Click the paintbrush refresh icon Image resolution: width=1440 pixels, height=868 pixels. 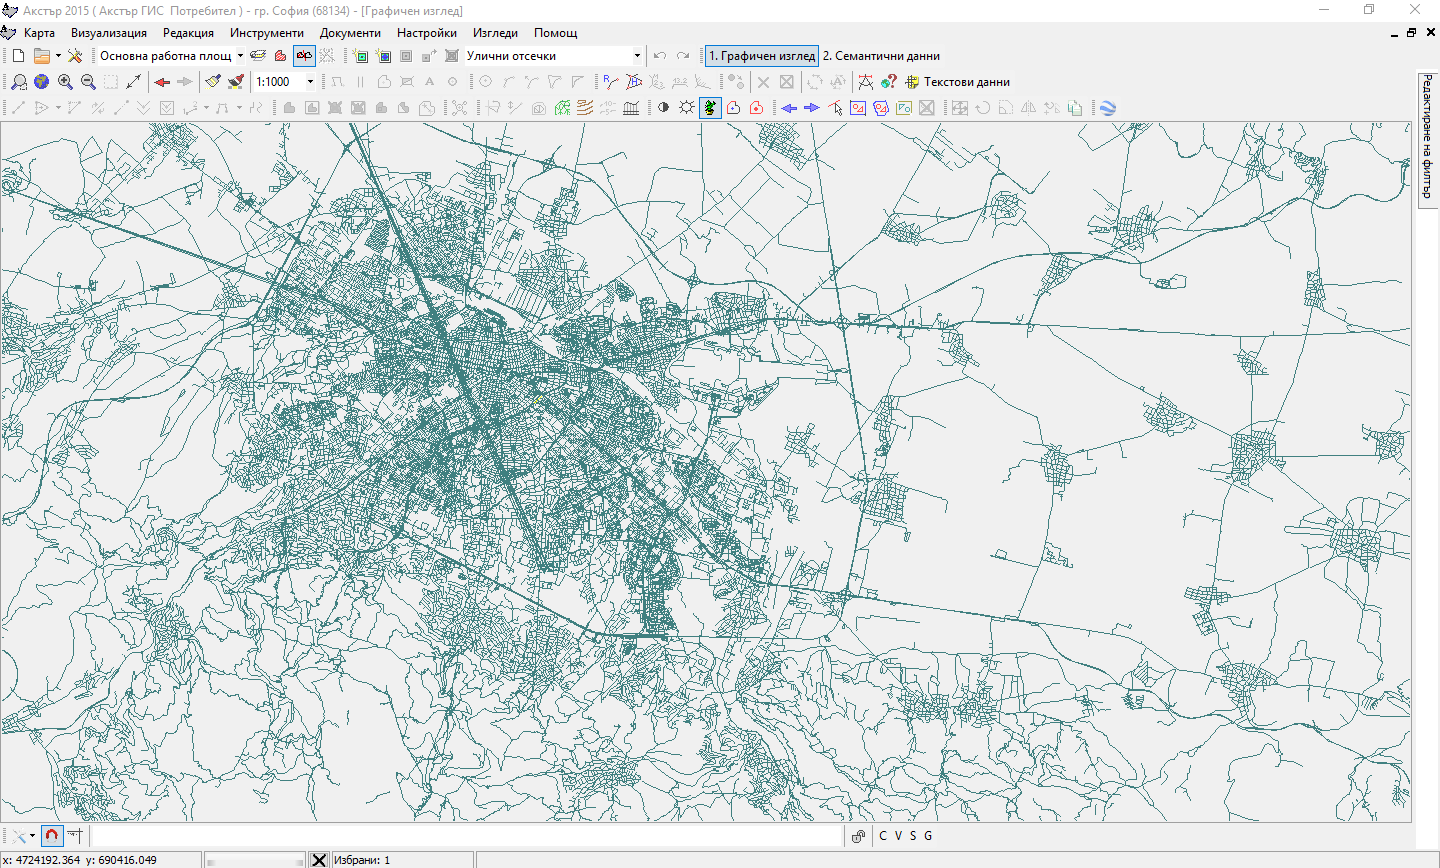(x=213, y=82)
